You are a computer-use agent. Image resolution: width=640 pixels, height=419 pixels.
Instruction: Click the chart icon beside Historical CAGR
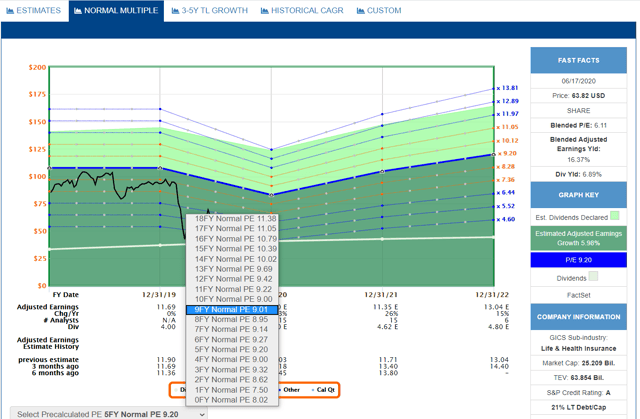pyautogui.click(x=266, y=11)
